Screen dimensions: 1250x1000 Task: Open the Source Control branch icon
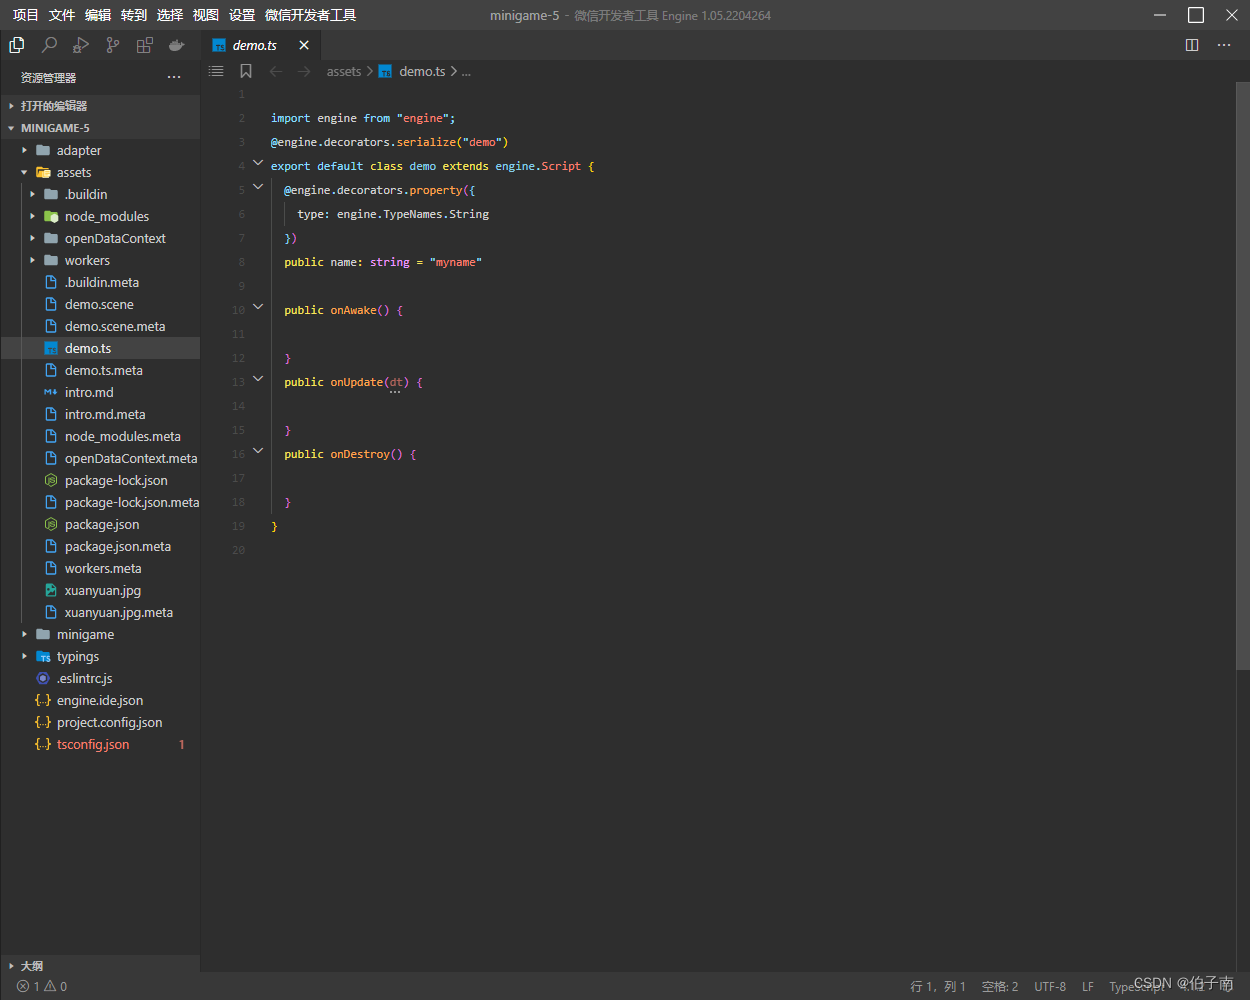click(x=113, y=45)
